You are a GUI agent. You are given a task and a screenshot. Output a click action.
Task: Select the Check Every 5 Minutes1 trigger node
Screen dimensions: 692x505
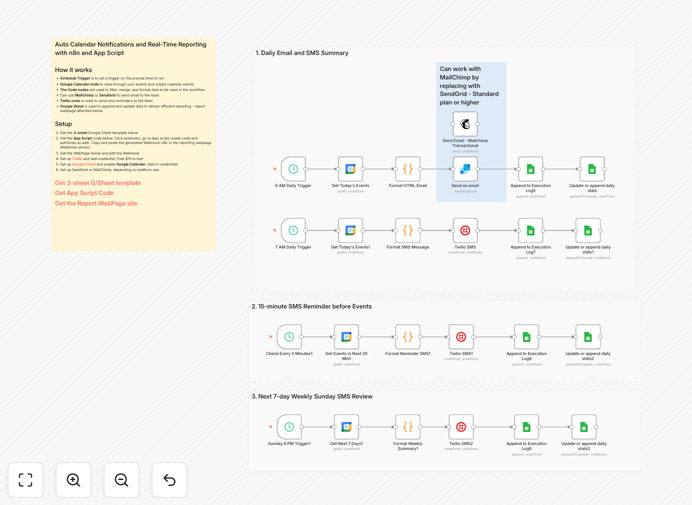pos(289,337)
